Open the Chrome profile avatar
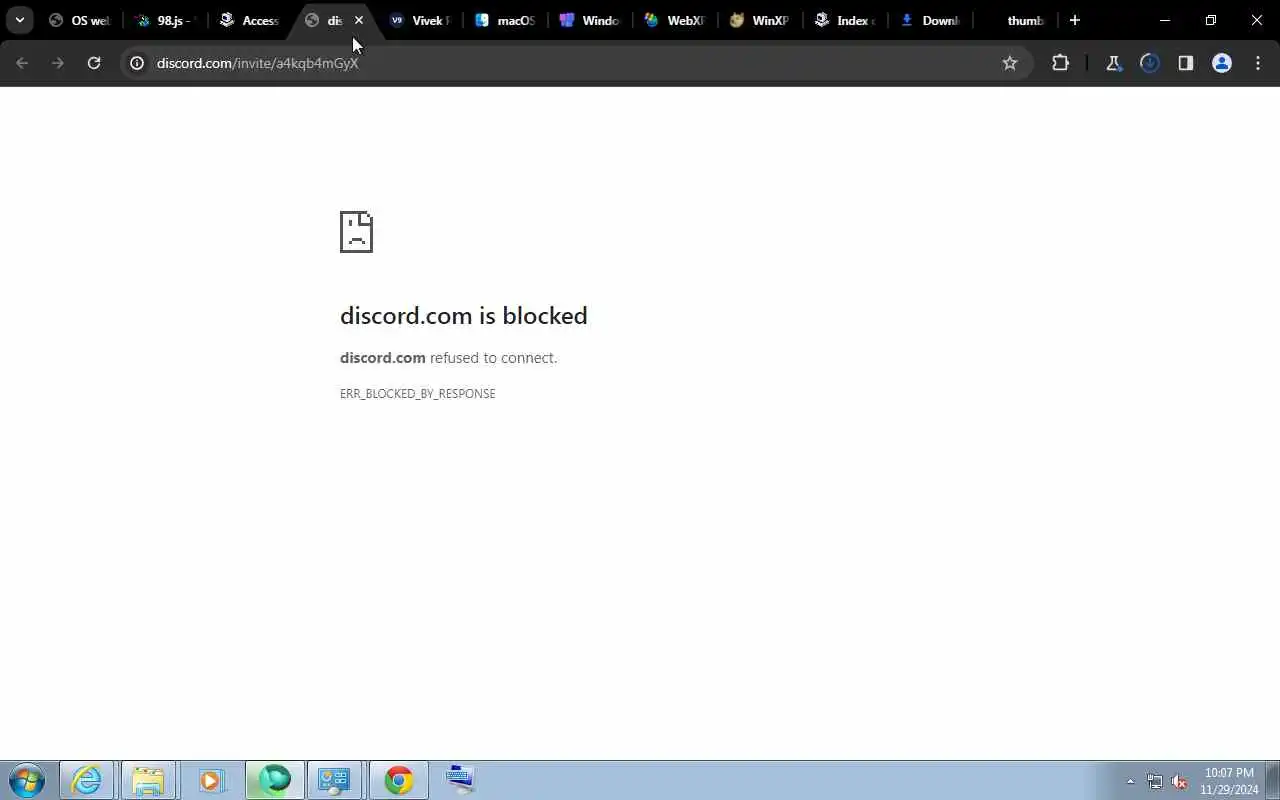This screenshot has height=800, width=1280. pos(1222,63)
